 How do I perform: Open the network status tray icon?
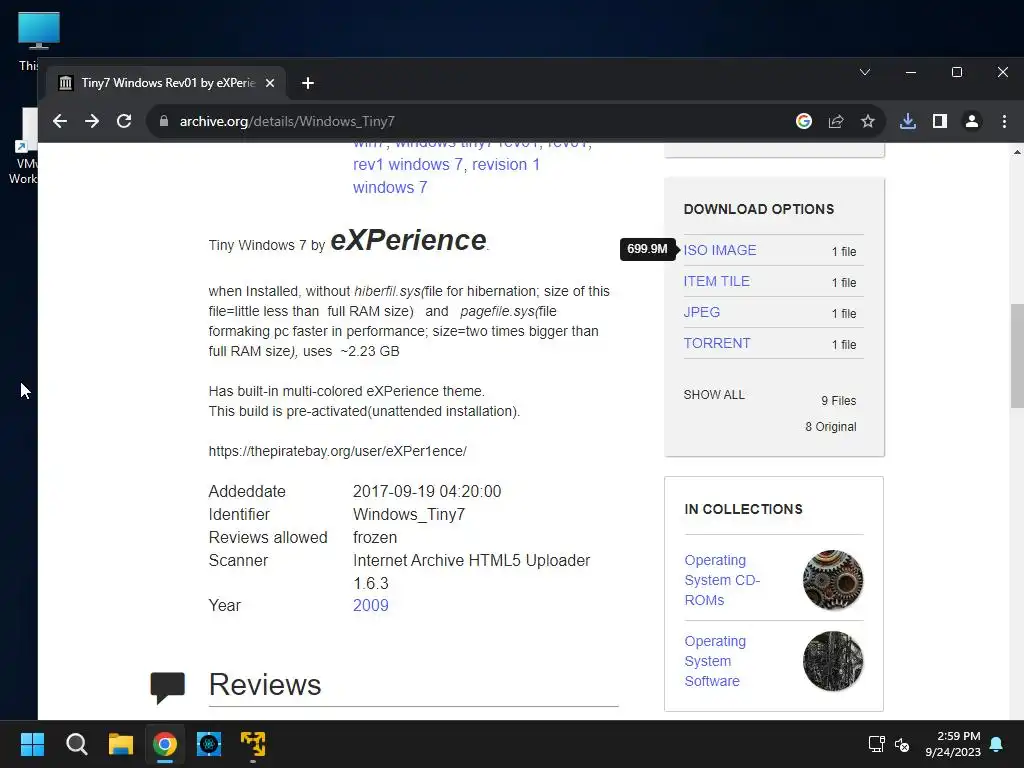(x=876, y=744)
